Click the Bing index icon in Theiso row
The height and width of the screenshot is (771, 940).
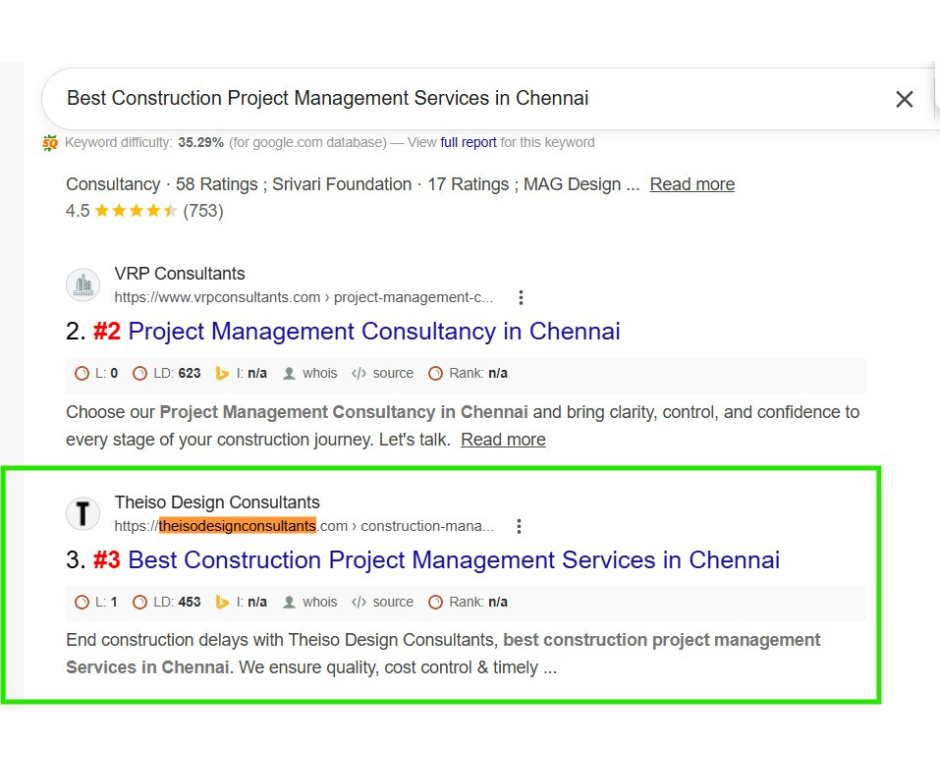click(222, 602)
